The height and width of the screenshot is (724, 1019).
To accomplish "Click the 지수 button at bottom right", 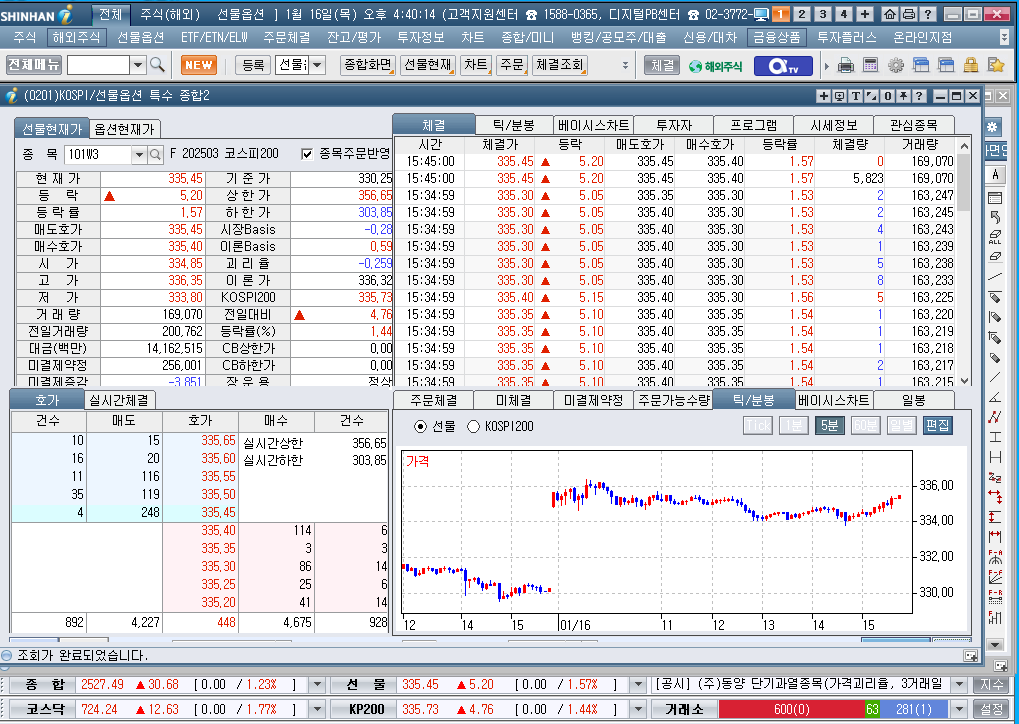I will 992,684.
